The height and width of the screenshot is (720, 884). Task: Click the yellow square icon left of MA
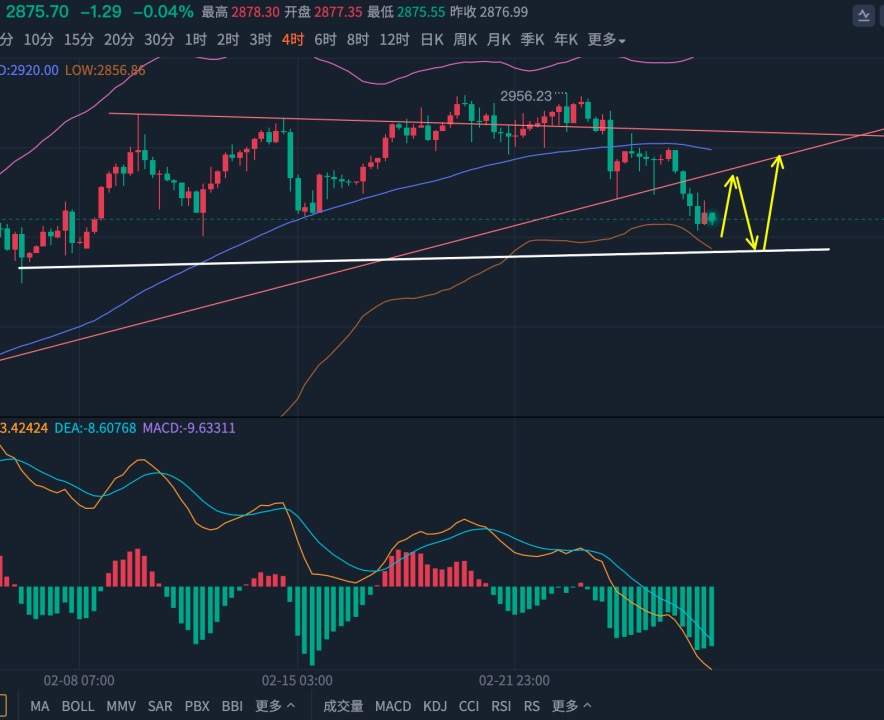pos(3,705)
